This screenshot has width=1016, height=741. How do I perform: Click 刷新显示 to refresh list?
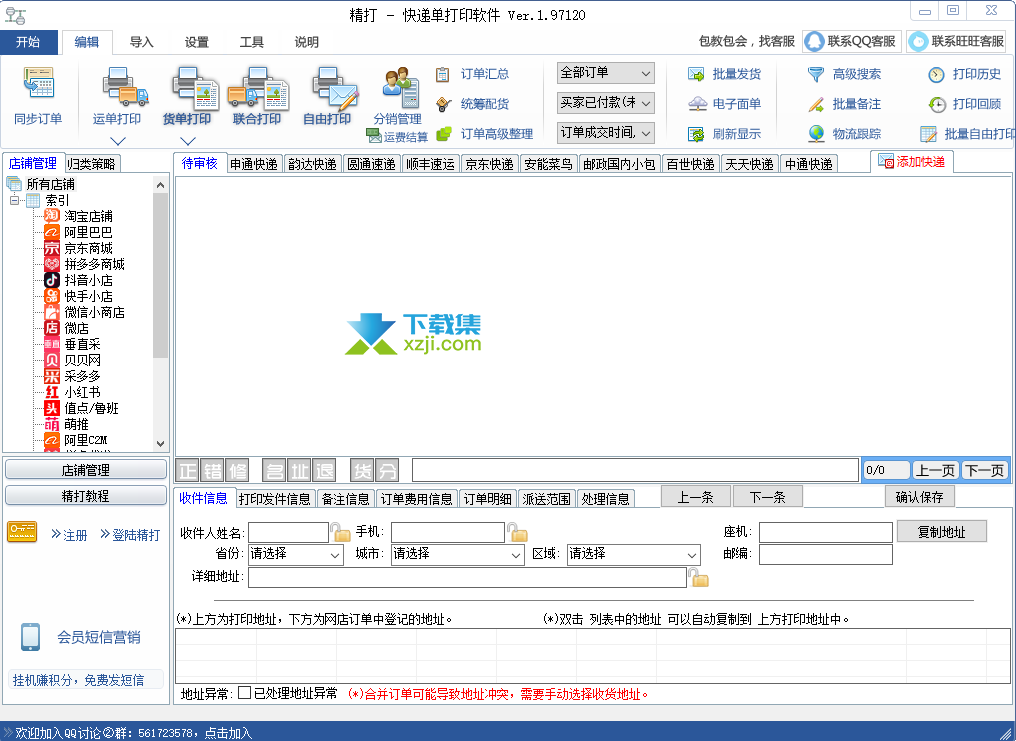point(724,134)
